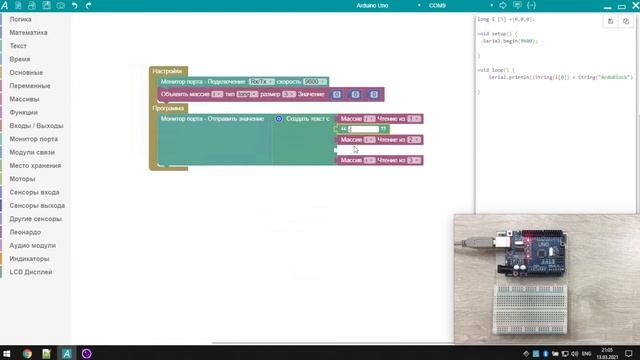Open the Индикаторы category

[x=29, y=259]
